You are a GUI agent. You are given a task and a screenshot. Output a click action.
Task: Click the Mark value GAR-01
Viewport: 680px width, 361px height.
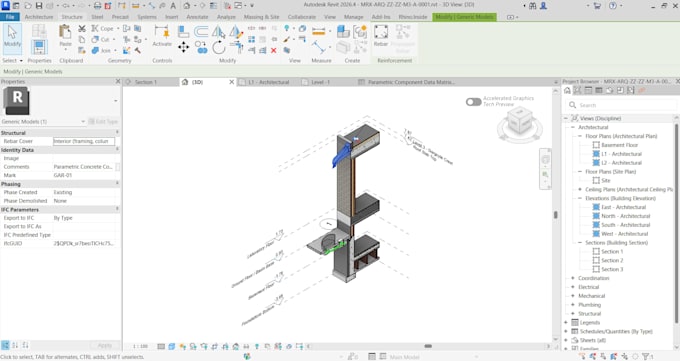[x=84, y=175]
